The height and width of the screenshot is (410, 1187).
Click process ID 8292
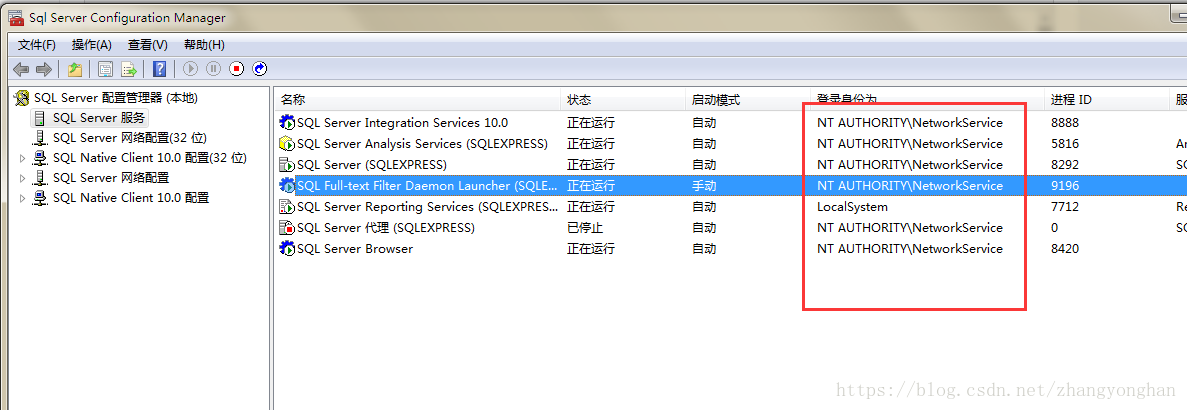click(x=1064, y=165)
